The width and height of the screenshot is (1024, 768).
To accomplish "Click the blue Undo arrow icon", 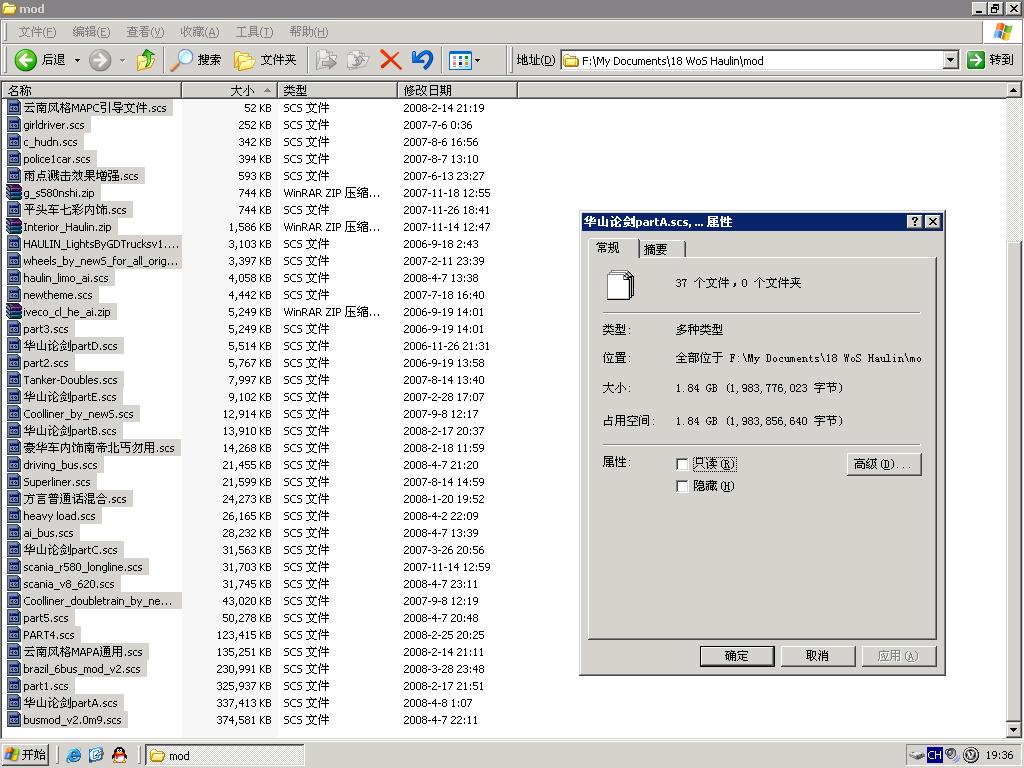I will point(422,60).
